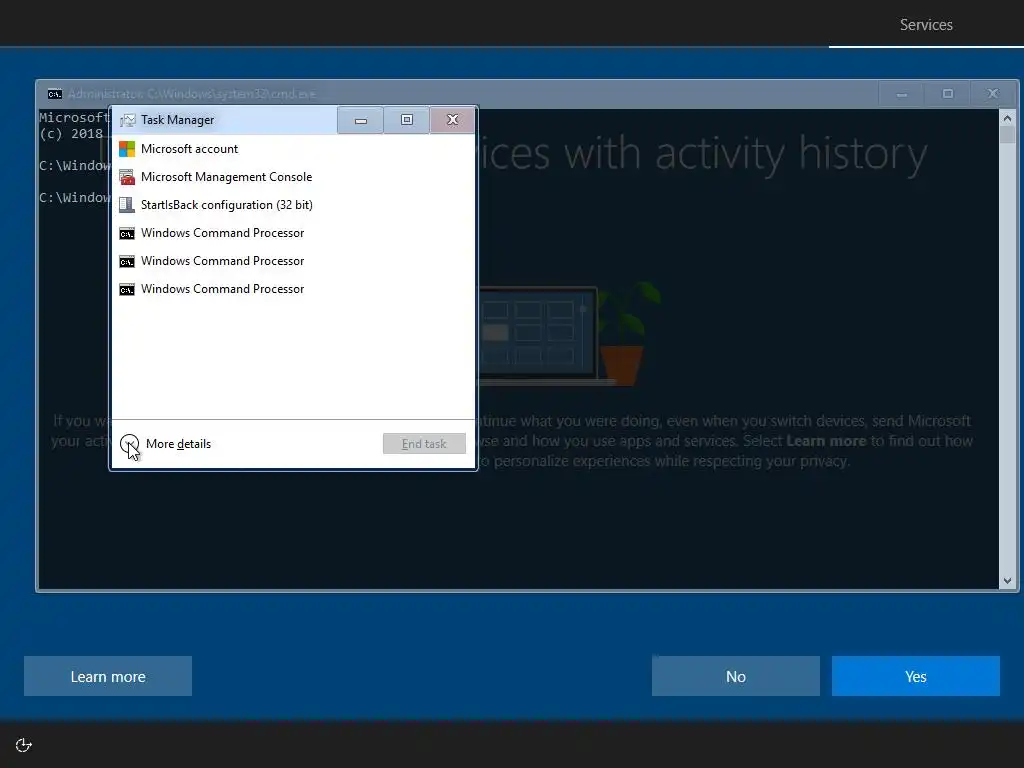Click the More details text label
The height and width of the screenshot is (768, 1024).
tap(178, 443)
